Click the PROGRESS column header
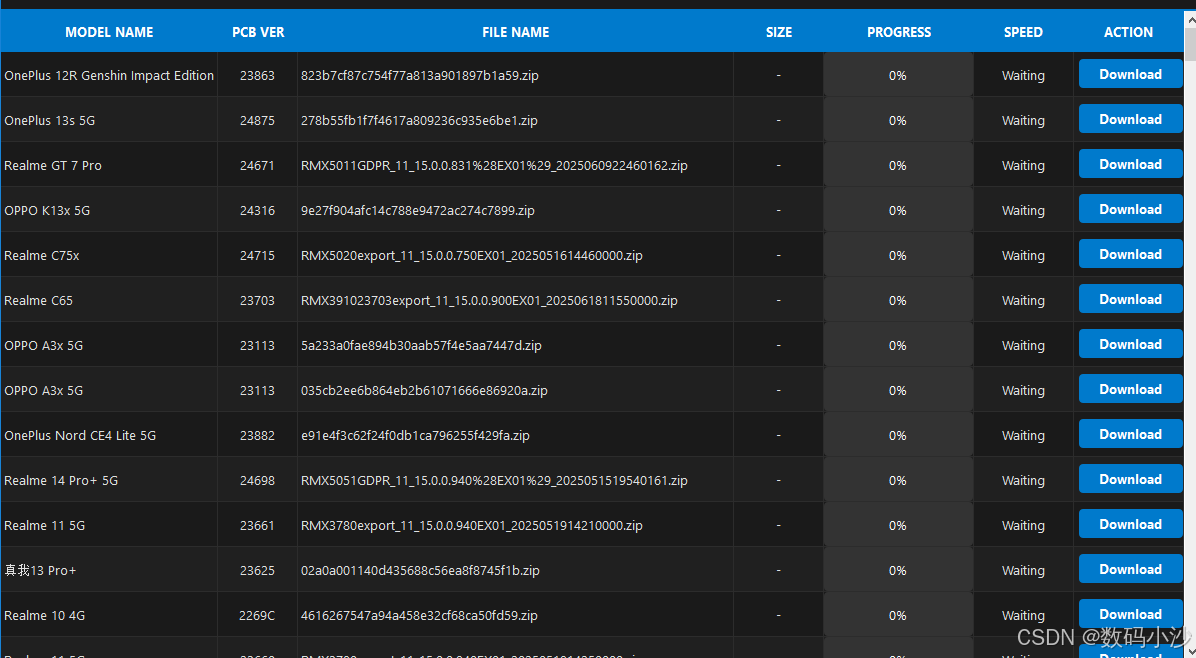 click(899, 32)
